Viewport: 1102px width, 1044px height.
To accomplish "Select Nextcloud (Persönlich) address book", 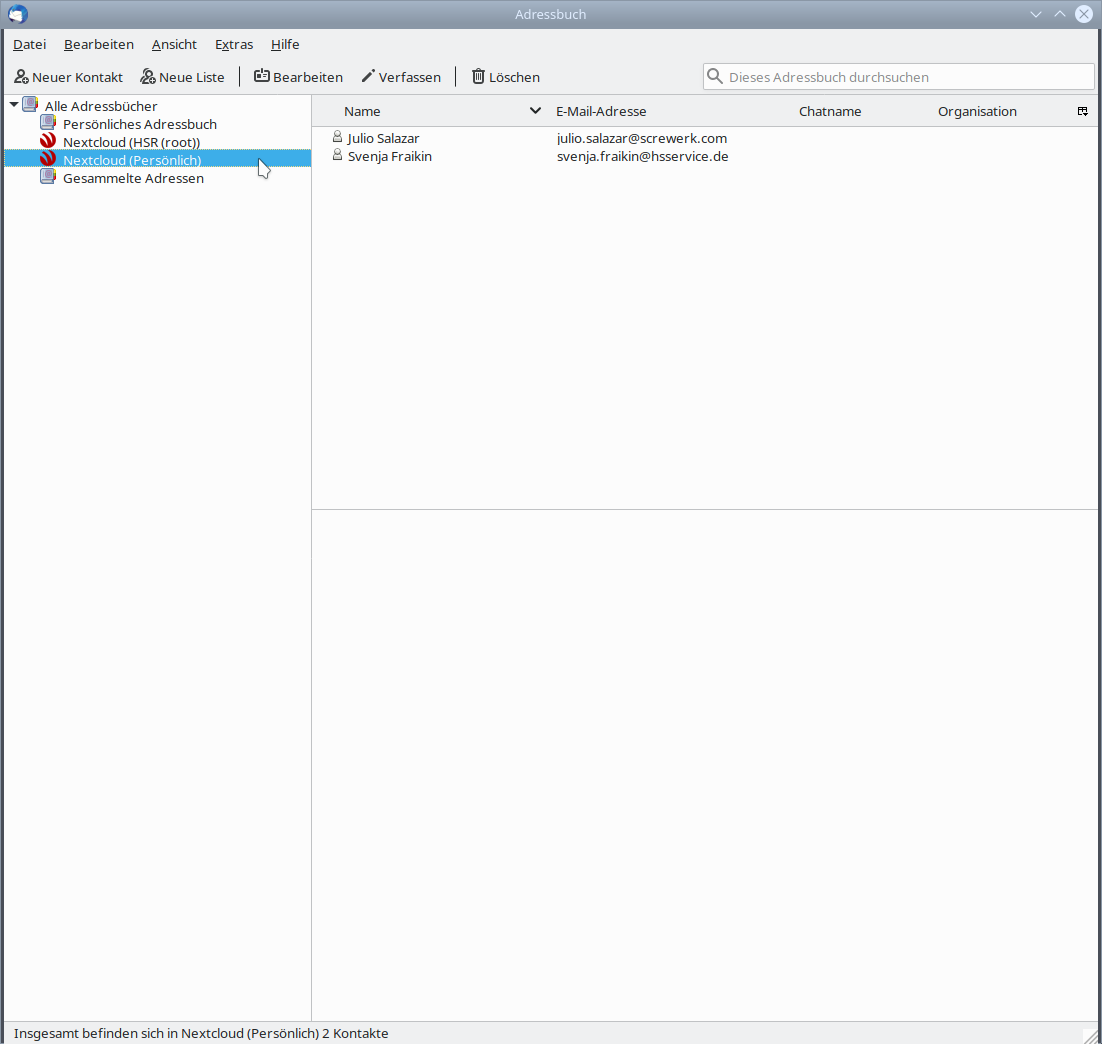I will point(132,160).
